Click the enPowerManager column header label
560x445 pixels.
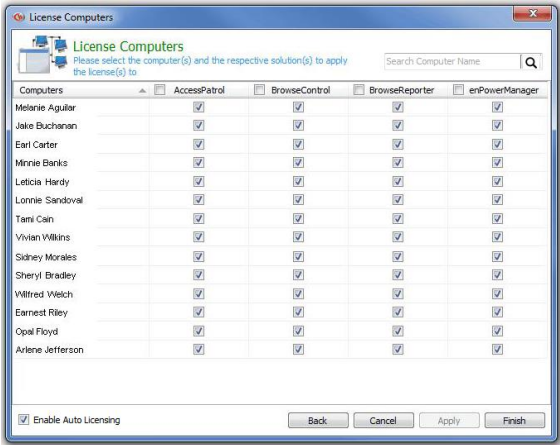coord(504,90)
